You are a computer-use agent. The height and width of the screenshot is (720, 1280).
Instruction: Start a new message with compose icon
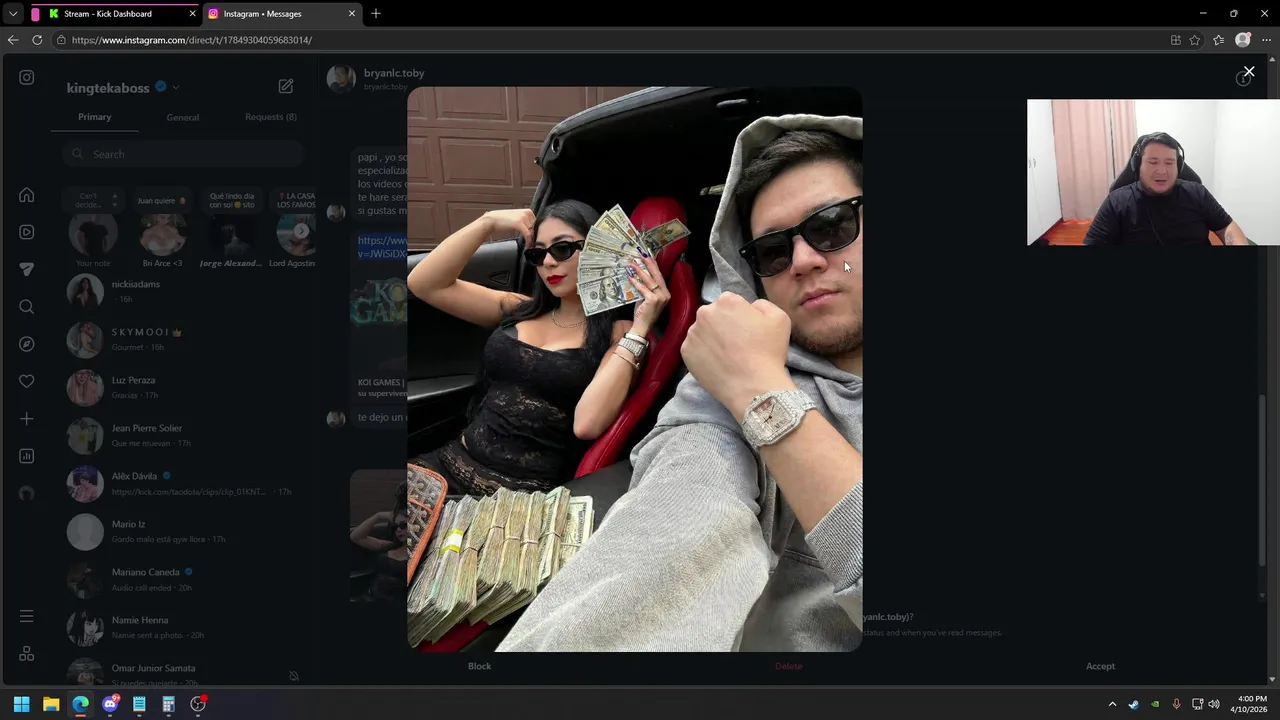286,86
